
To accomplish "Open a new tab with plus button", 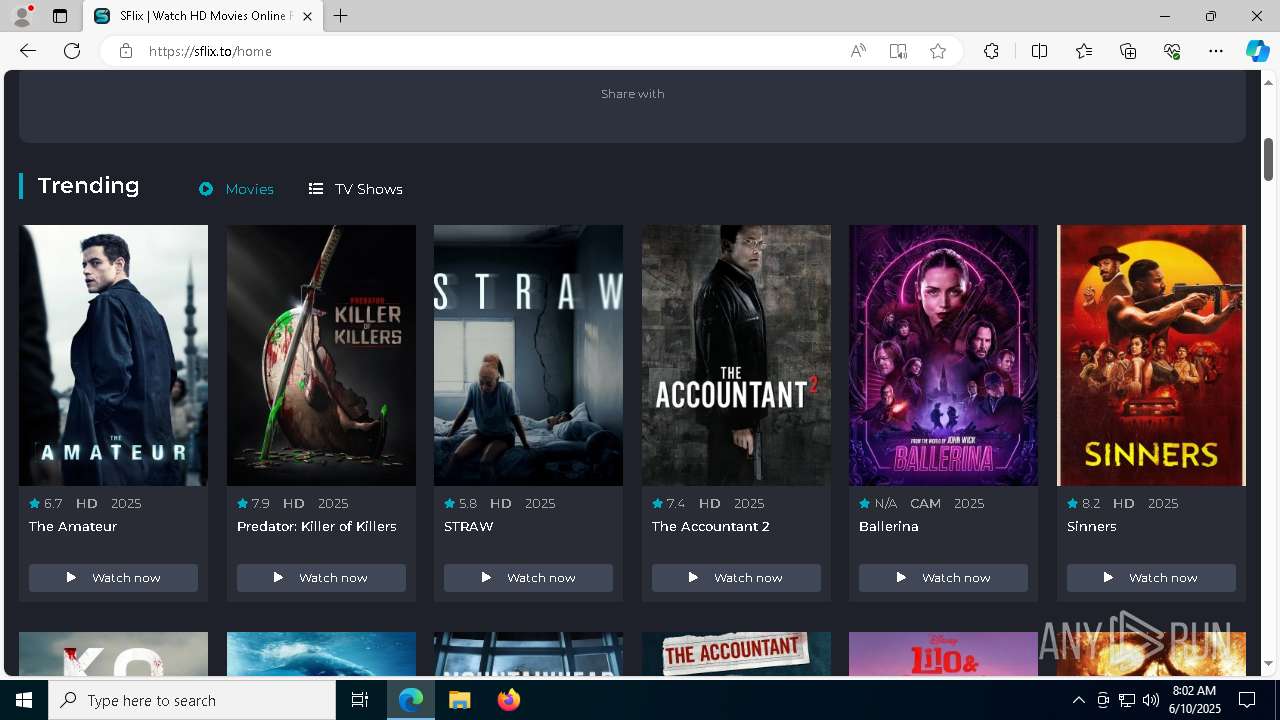I will click(341, 16).
